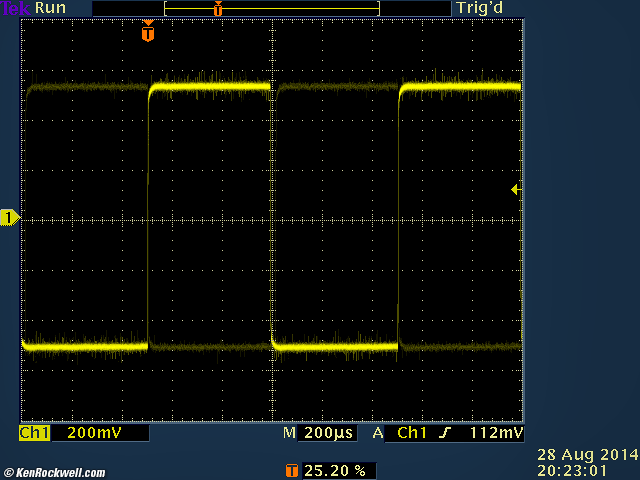Click the trigger level arrow on right edge
Screen dimensions: 640x480
(516, 189)
